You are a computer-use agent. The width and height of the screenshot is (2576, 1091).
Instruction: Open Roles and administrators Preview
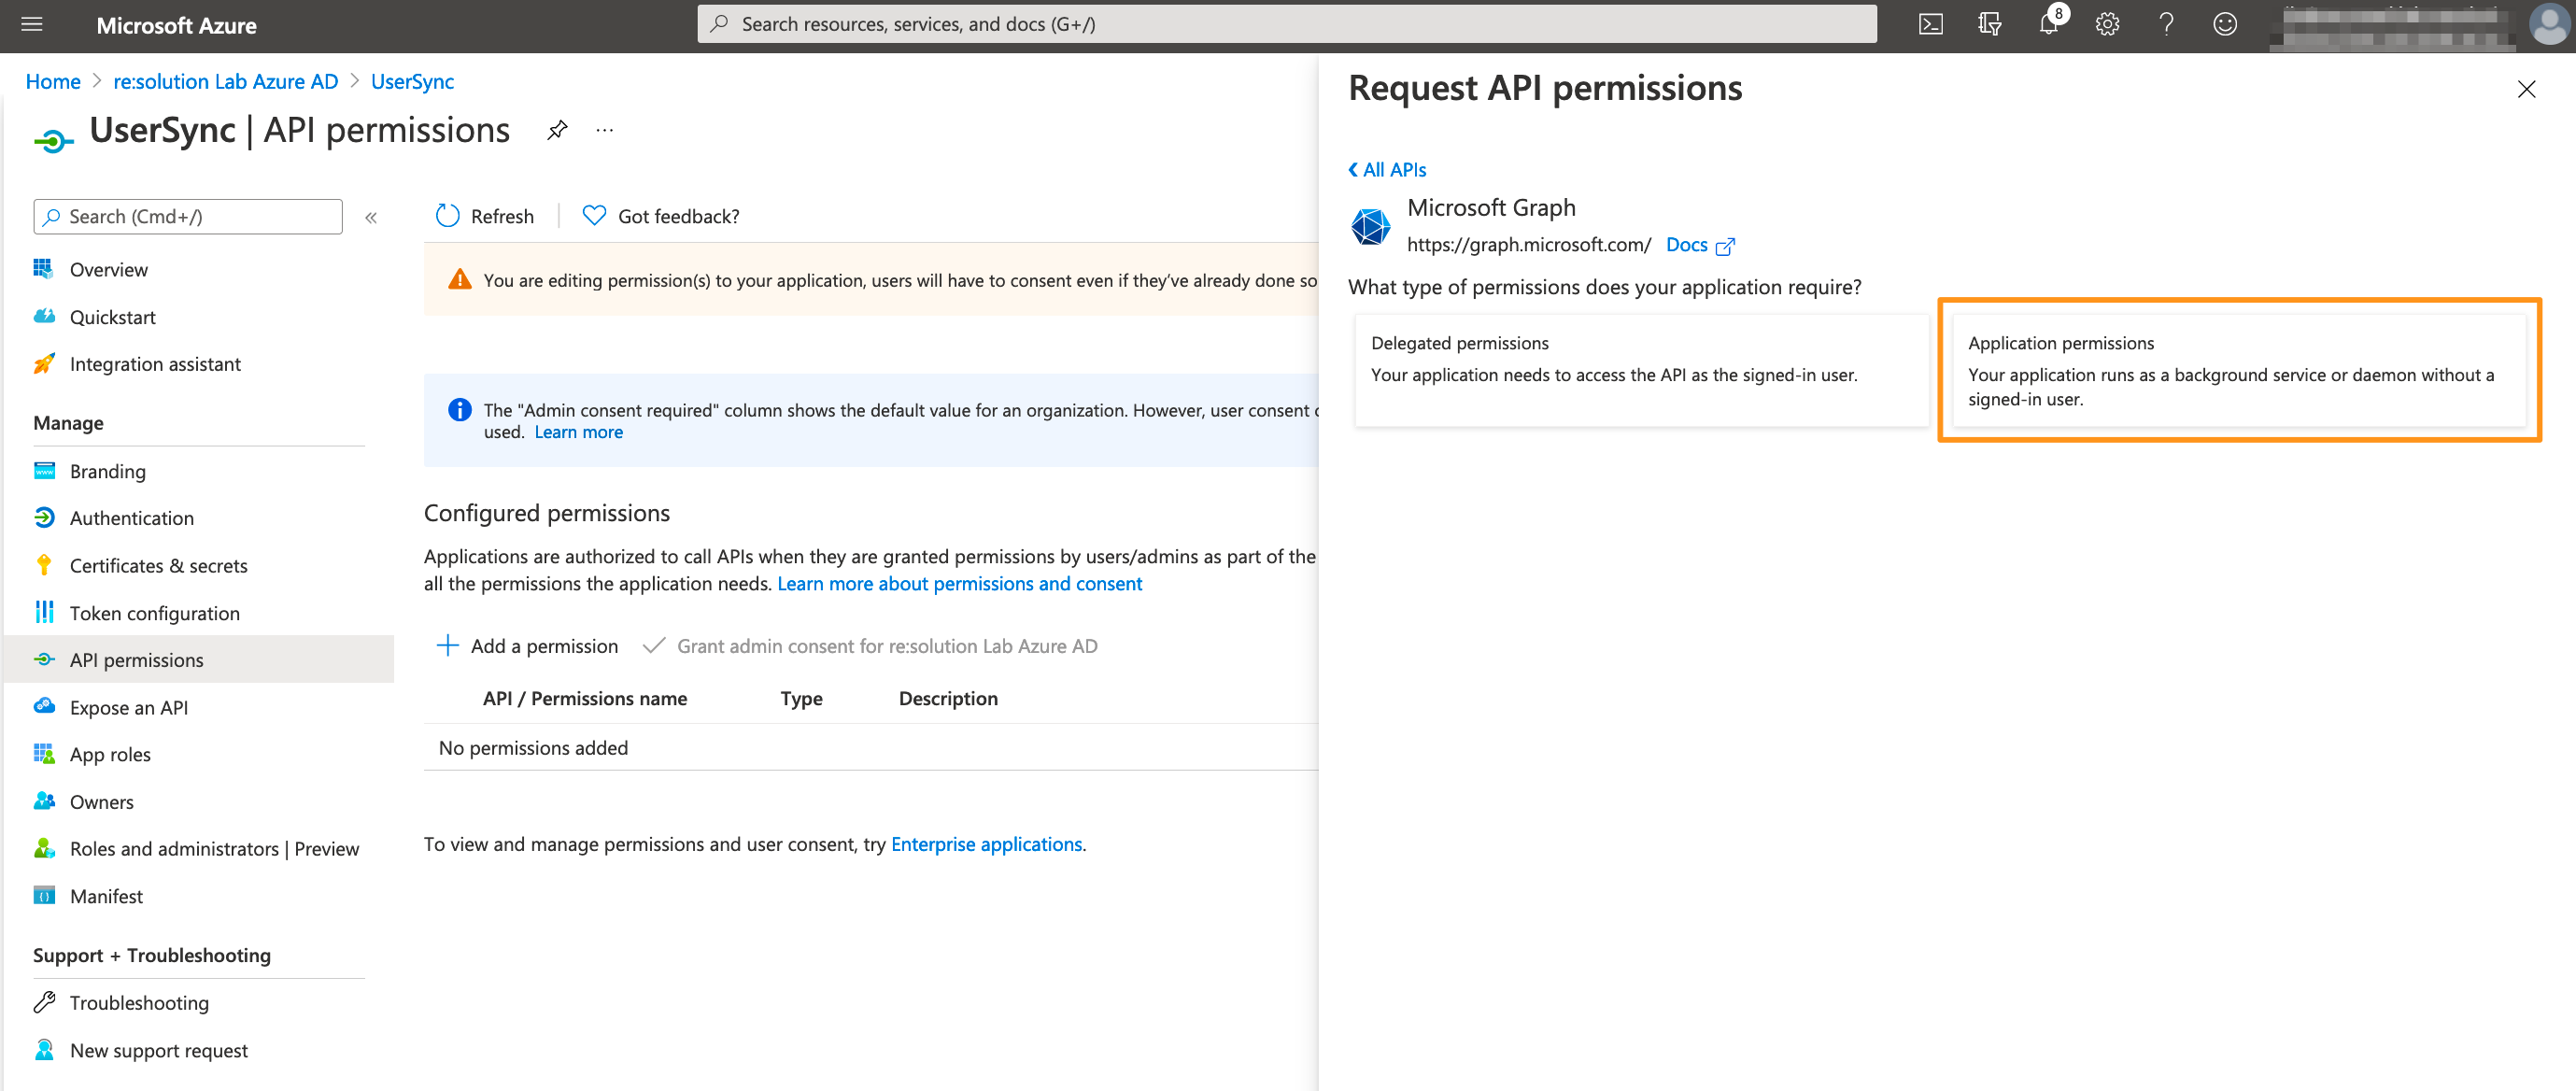[x=214, y=849]
